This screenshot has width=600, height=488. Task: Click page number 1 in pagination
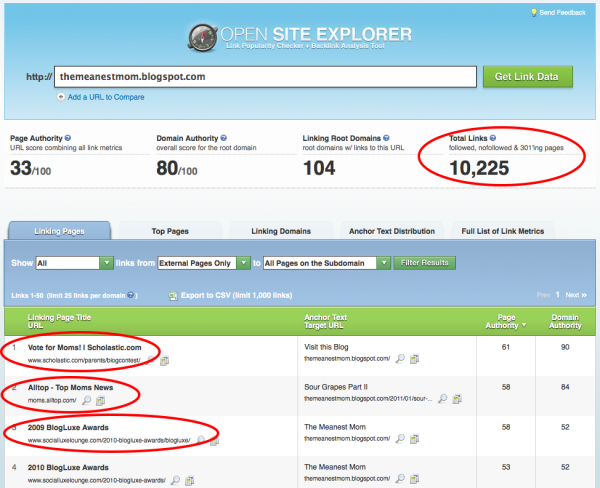558,294
